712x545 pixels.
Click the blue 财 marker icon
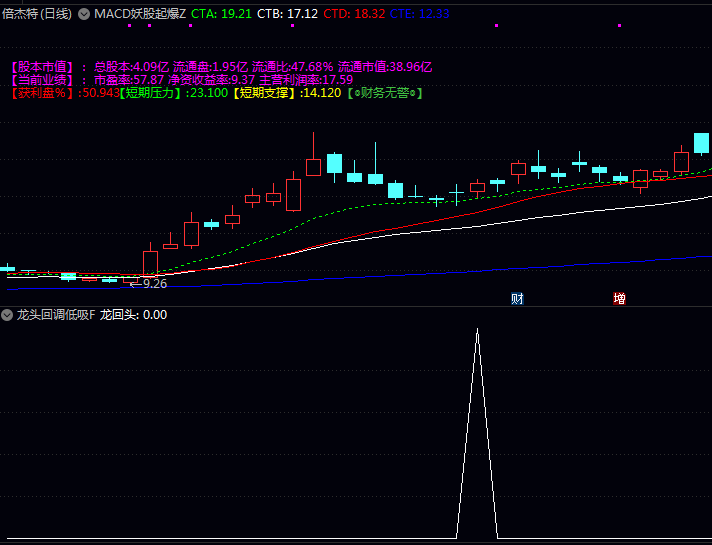point(517,298)
